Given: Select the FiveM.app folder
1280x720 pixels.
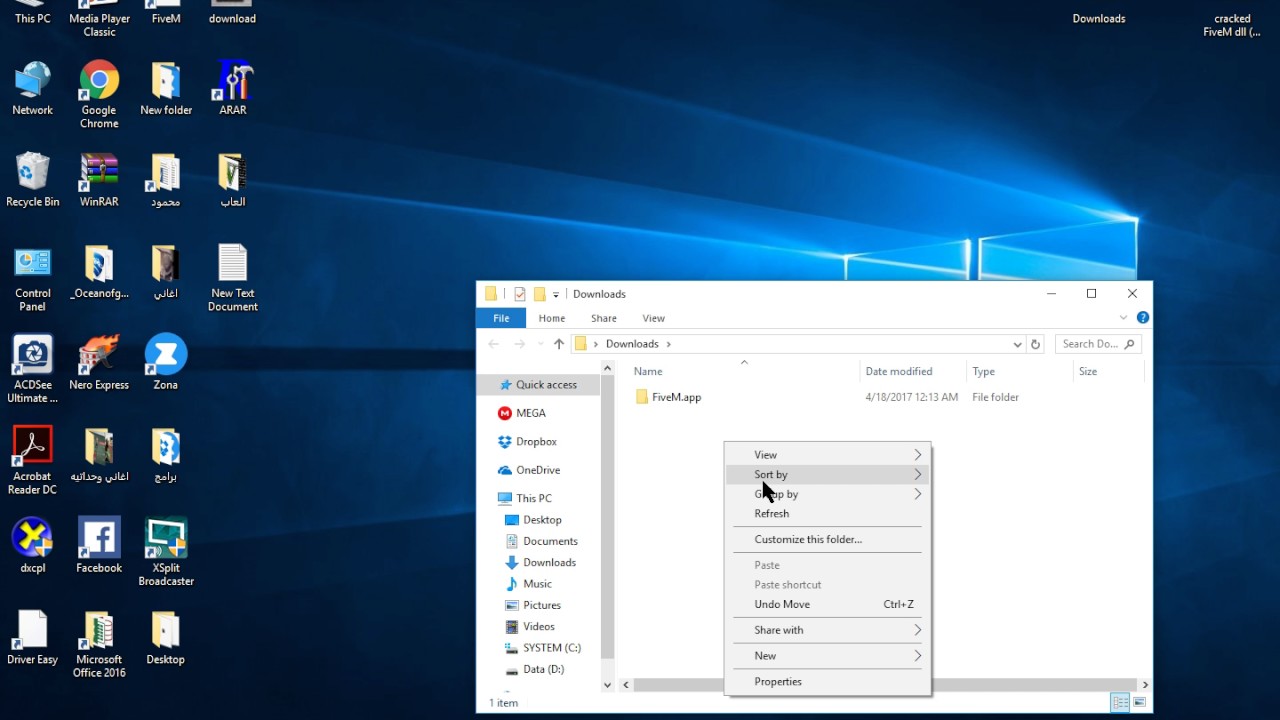Looking at the screenshot, I should pyautogui.click(x=669, y=397).
